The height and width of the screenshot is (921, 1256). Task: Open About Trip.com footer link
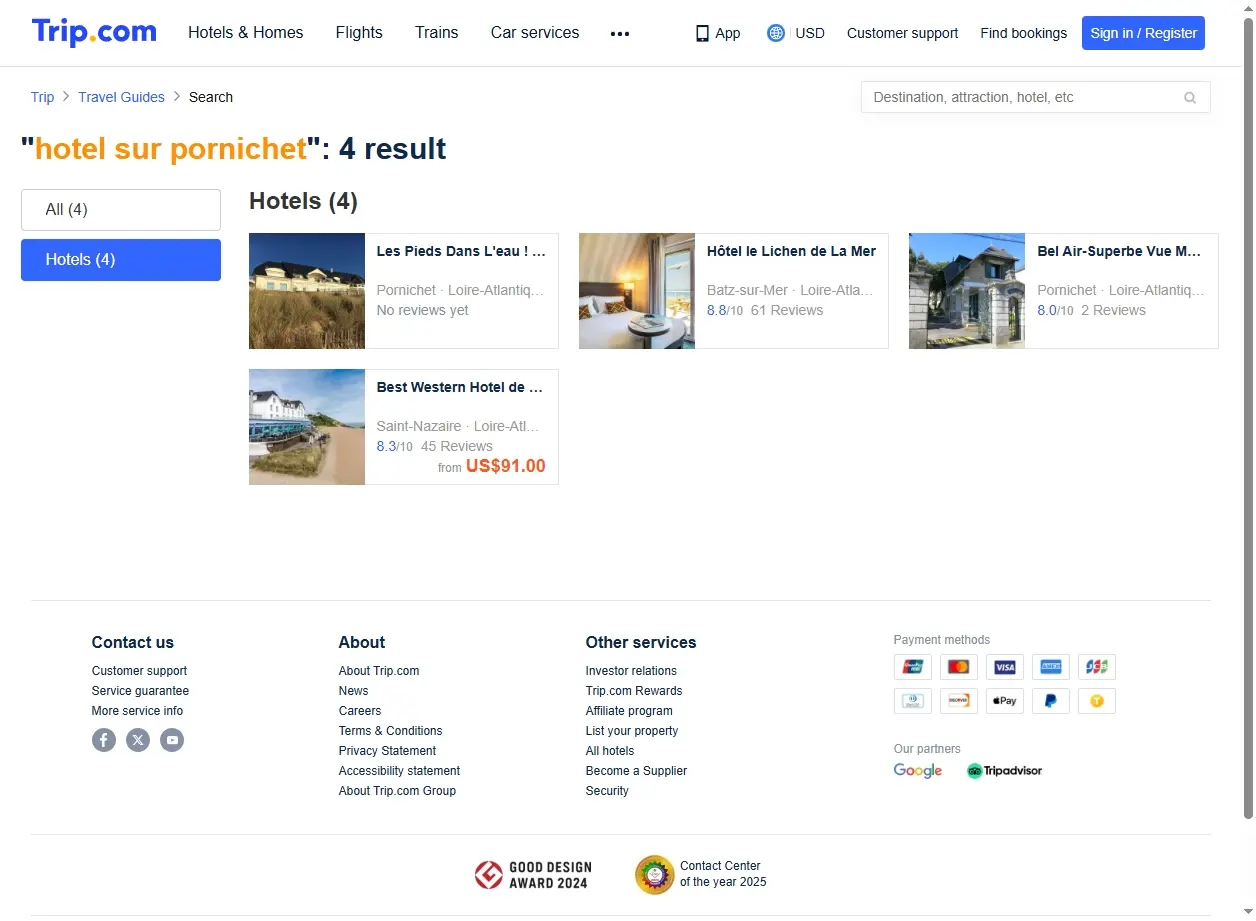pyautogui.click(x=379, y=671)
